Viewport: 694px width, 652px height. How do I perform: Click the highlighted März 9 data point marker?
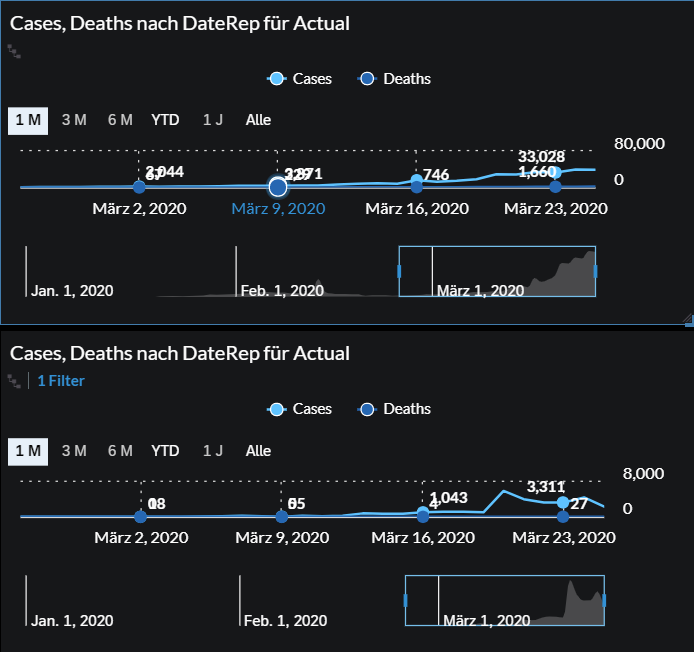pyautogui.click(x=278, y=187)
